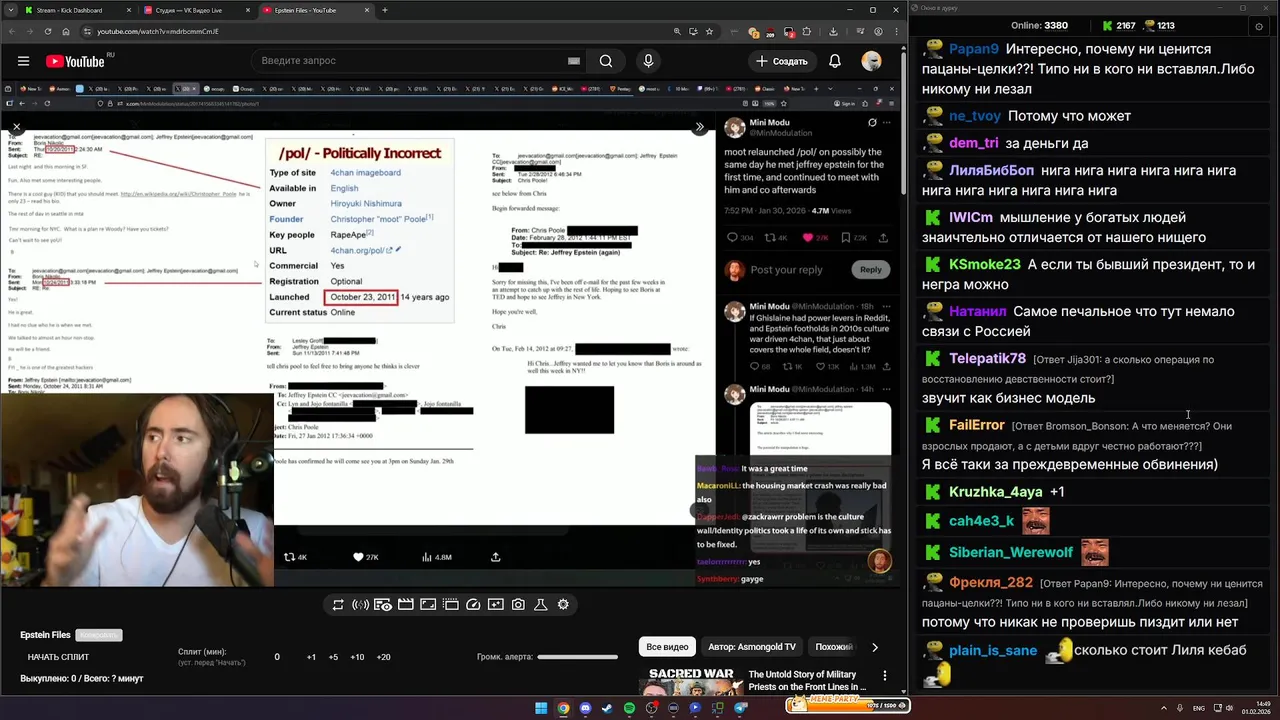Open the on-screen keyboard in search box
The height and width of the screenshot is (720, 1280).
[x=574, y=61]
